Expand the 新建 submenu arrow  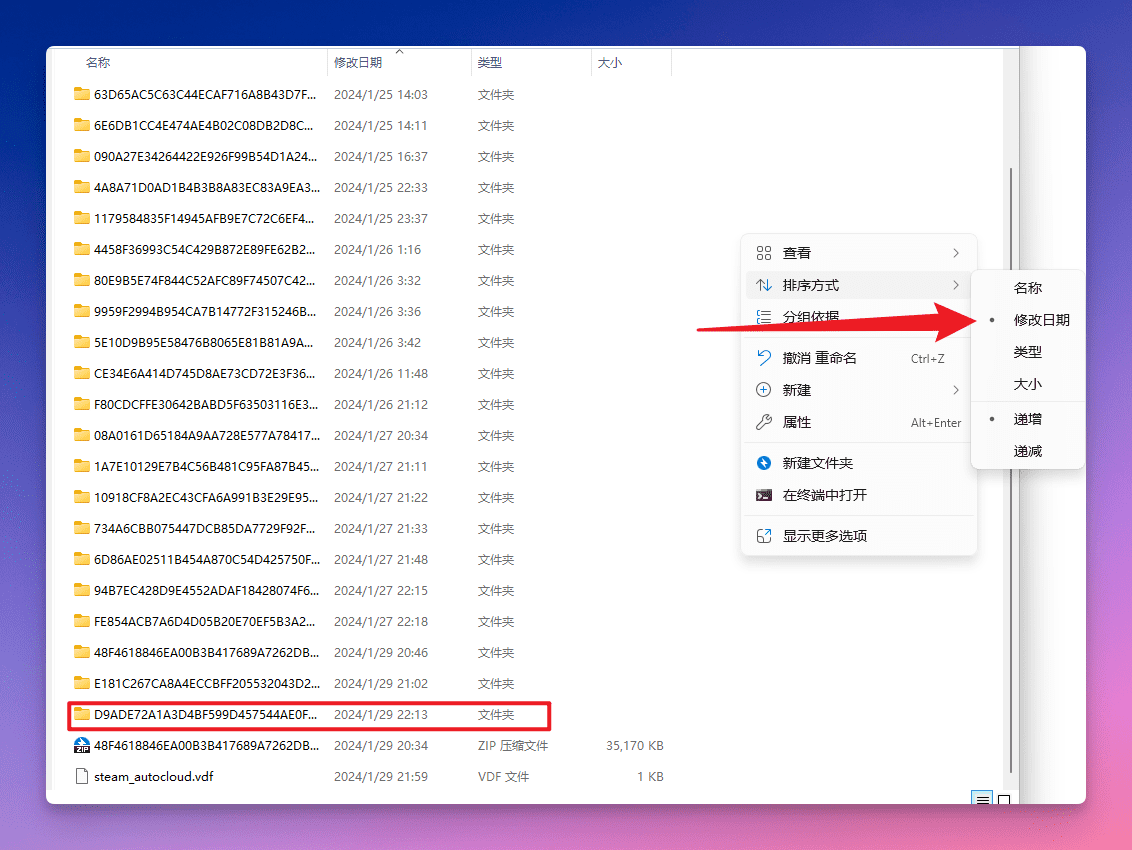click(956, 390)
